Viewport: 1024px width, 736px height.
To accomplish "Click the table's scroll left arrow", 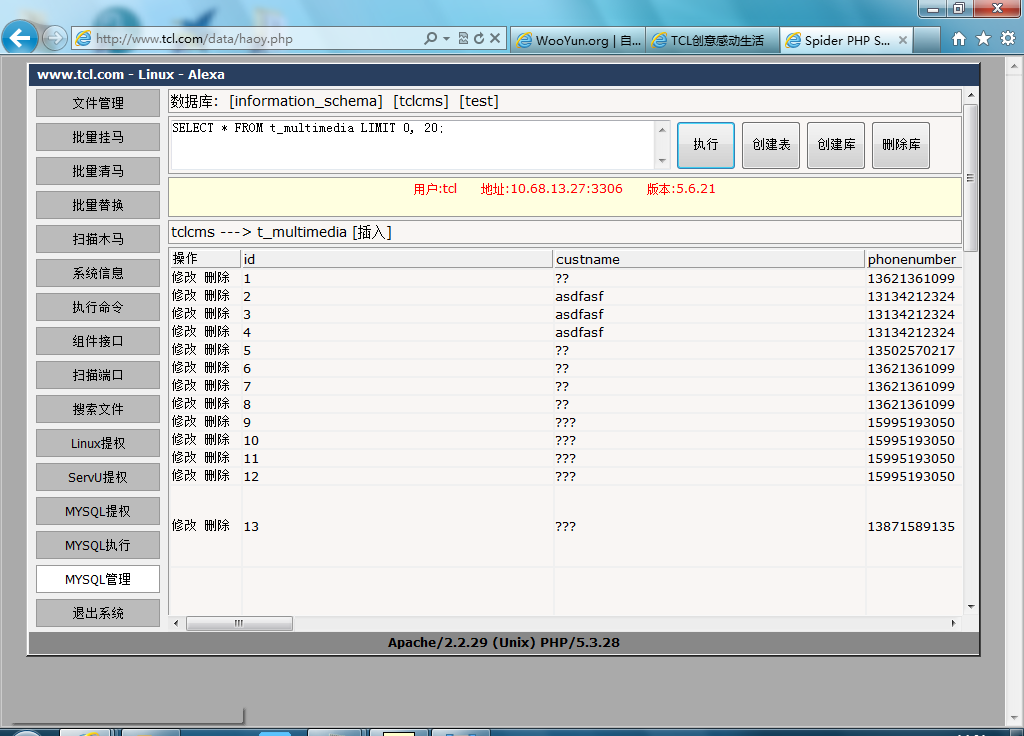I will tap(176, 624).
